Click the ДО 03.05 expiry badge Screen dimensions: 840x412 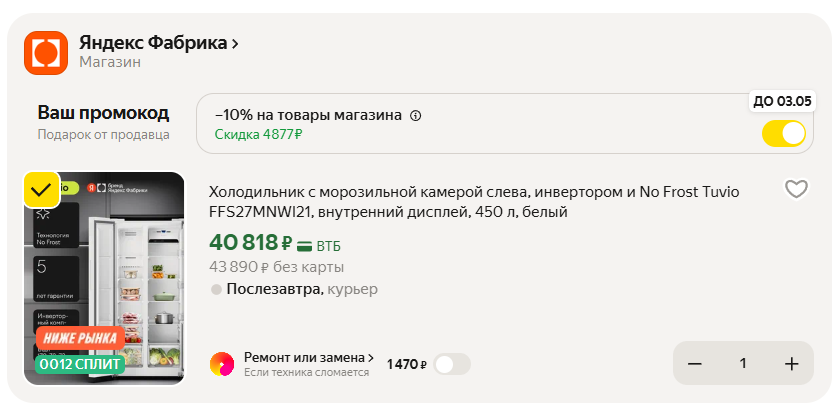coord(782,101)
